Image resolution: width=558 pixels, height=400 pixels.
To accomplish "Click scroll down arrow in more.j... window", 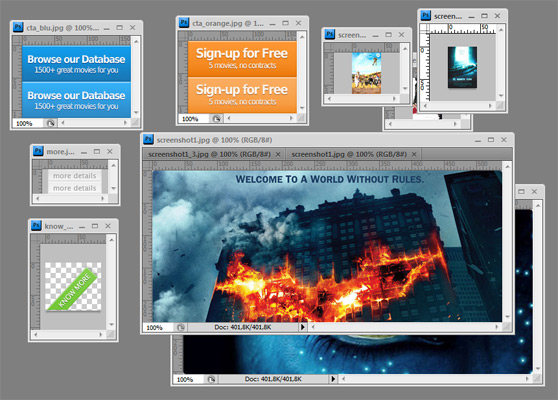I will [x=114, y=188].
